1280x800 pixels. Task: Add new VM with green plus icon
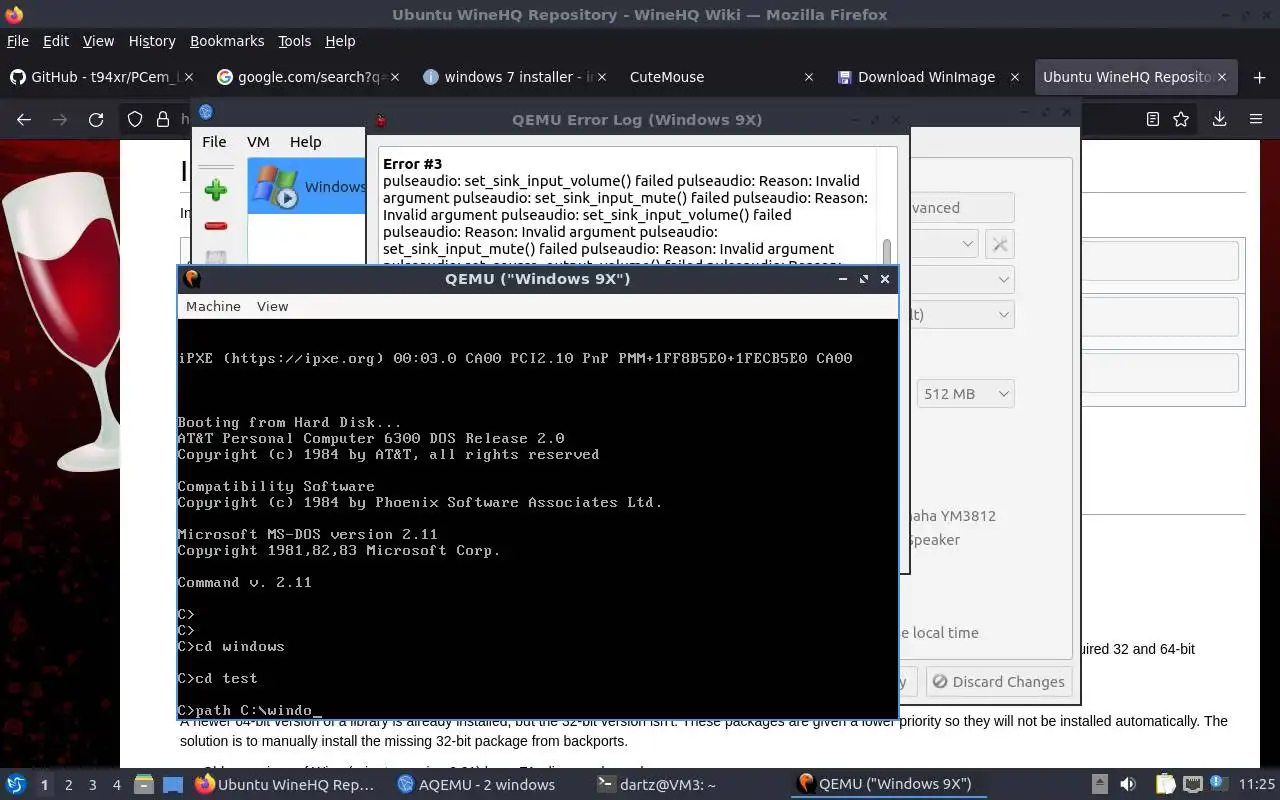tap(215, 190)
